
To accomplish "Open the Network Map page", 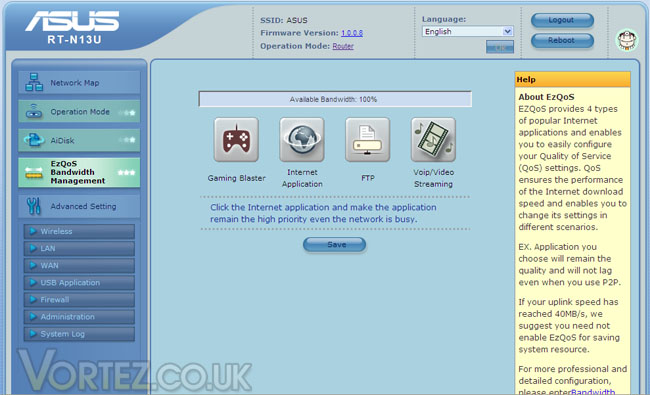I will click(79, 82).
